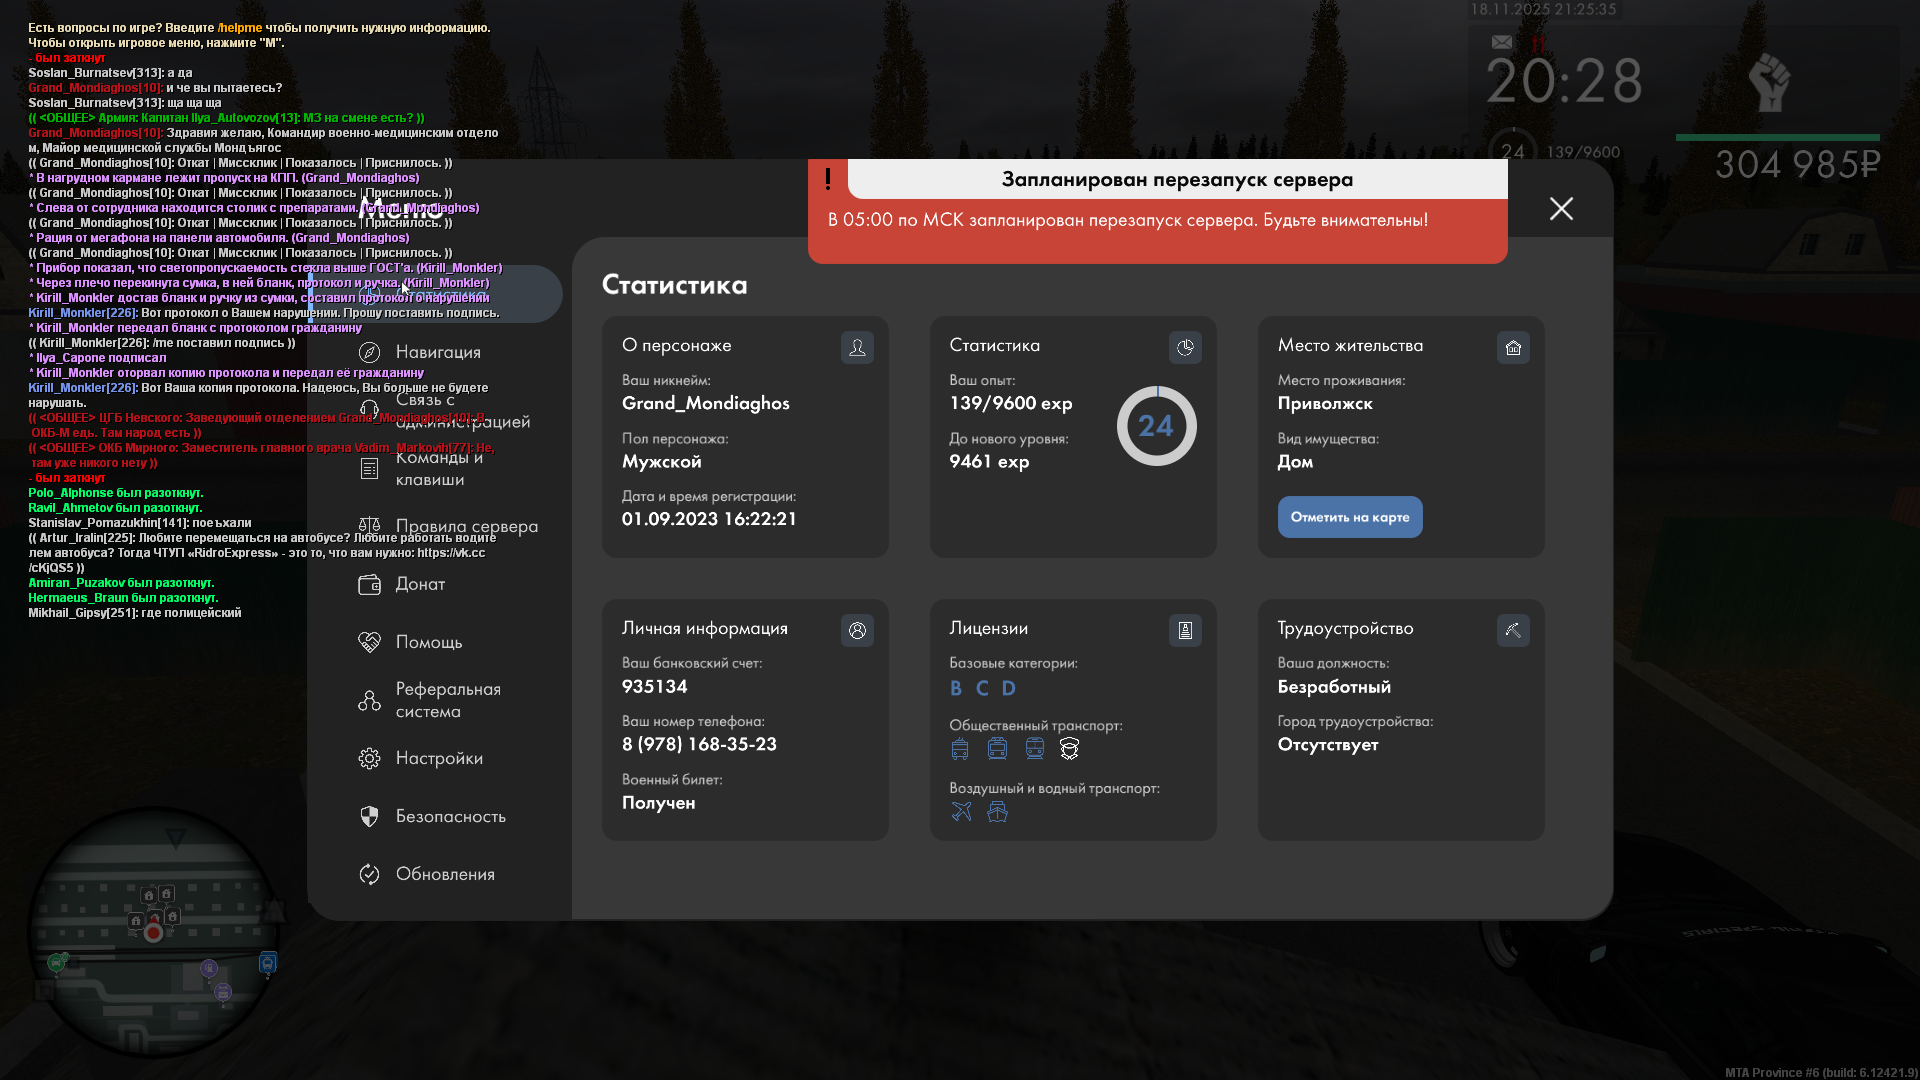Open Реферальная система menu item
This screenshot has height=1080, width=1920.
[x=447, y=700]
